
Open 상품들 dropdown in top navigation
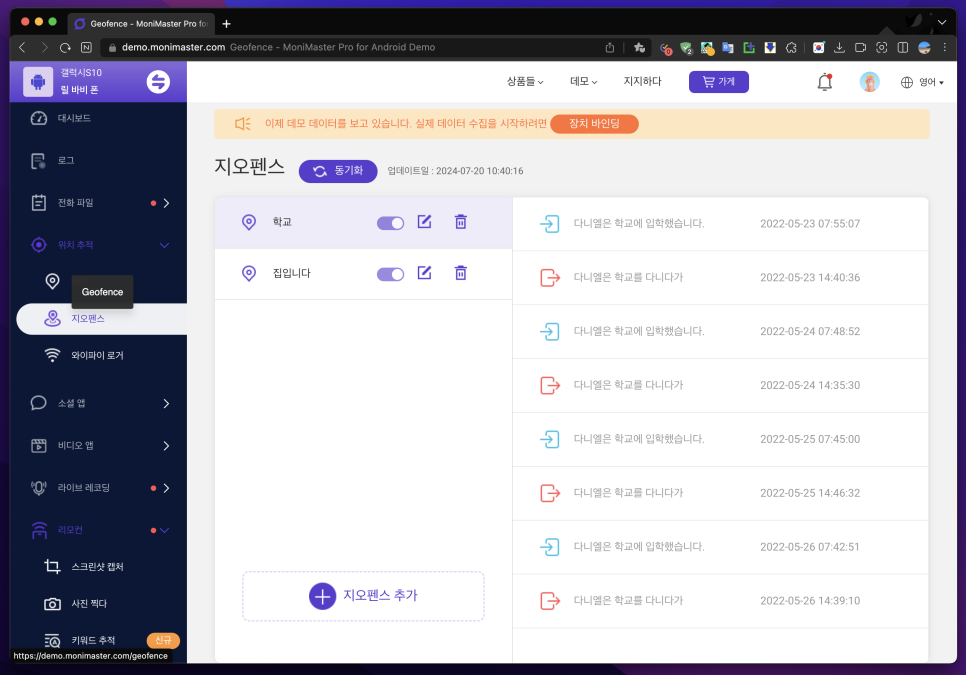525,81
